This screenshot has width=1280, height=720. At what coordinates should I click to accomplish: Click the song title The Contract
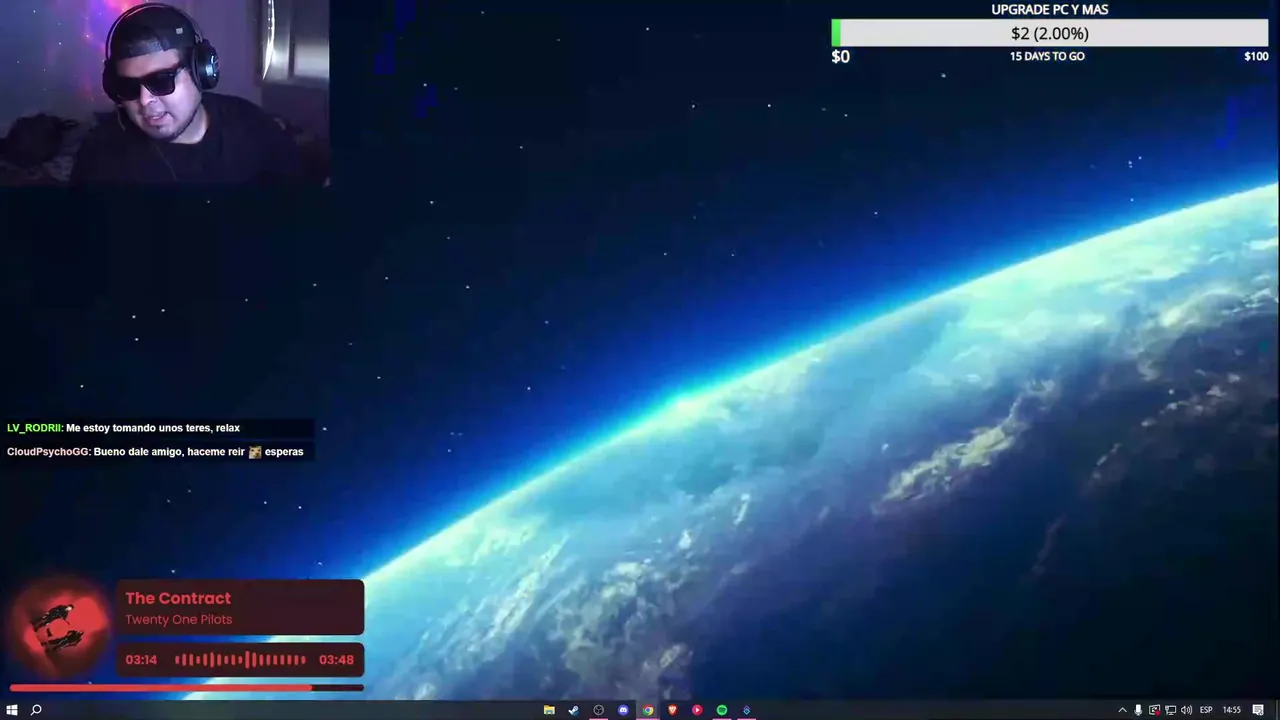click(178, 598)
